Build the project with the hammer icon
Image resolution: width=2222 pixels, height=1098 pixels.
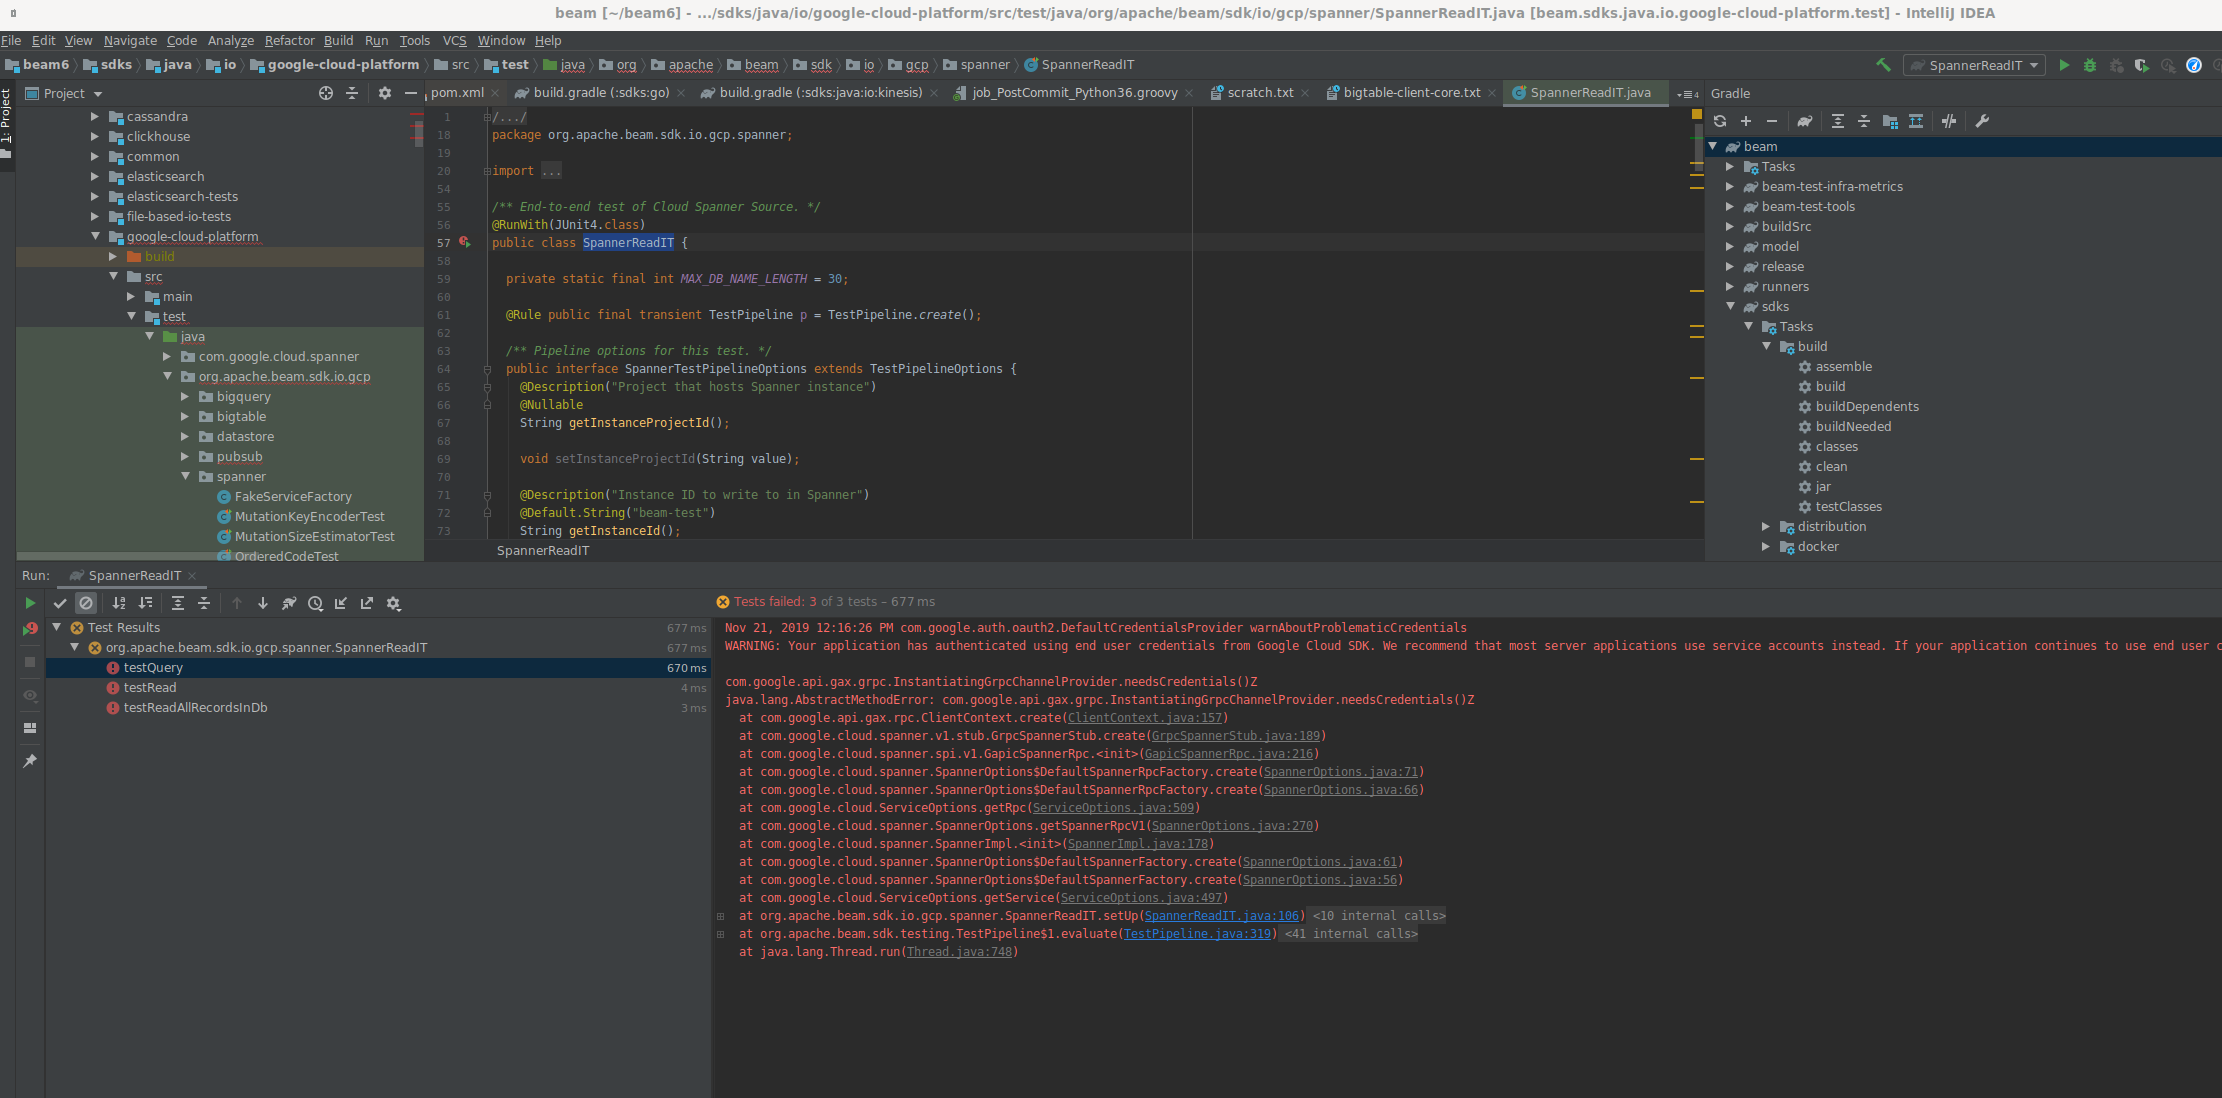click(1883, 64)
